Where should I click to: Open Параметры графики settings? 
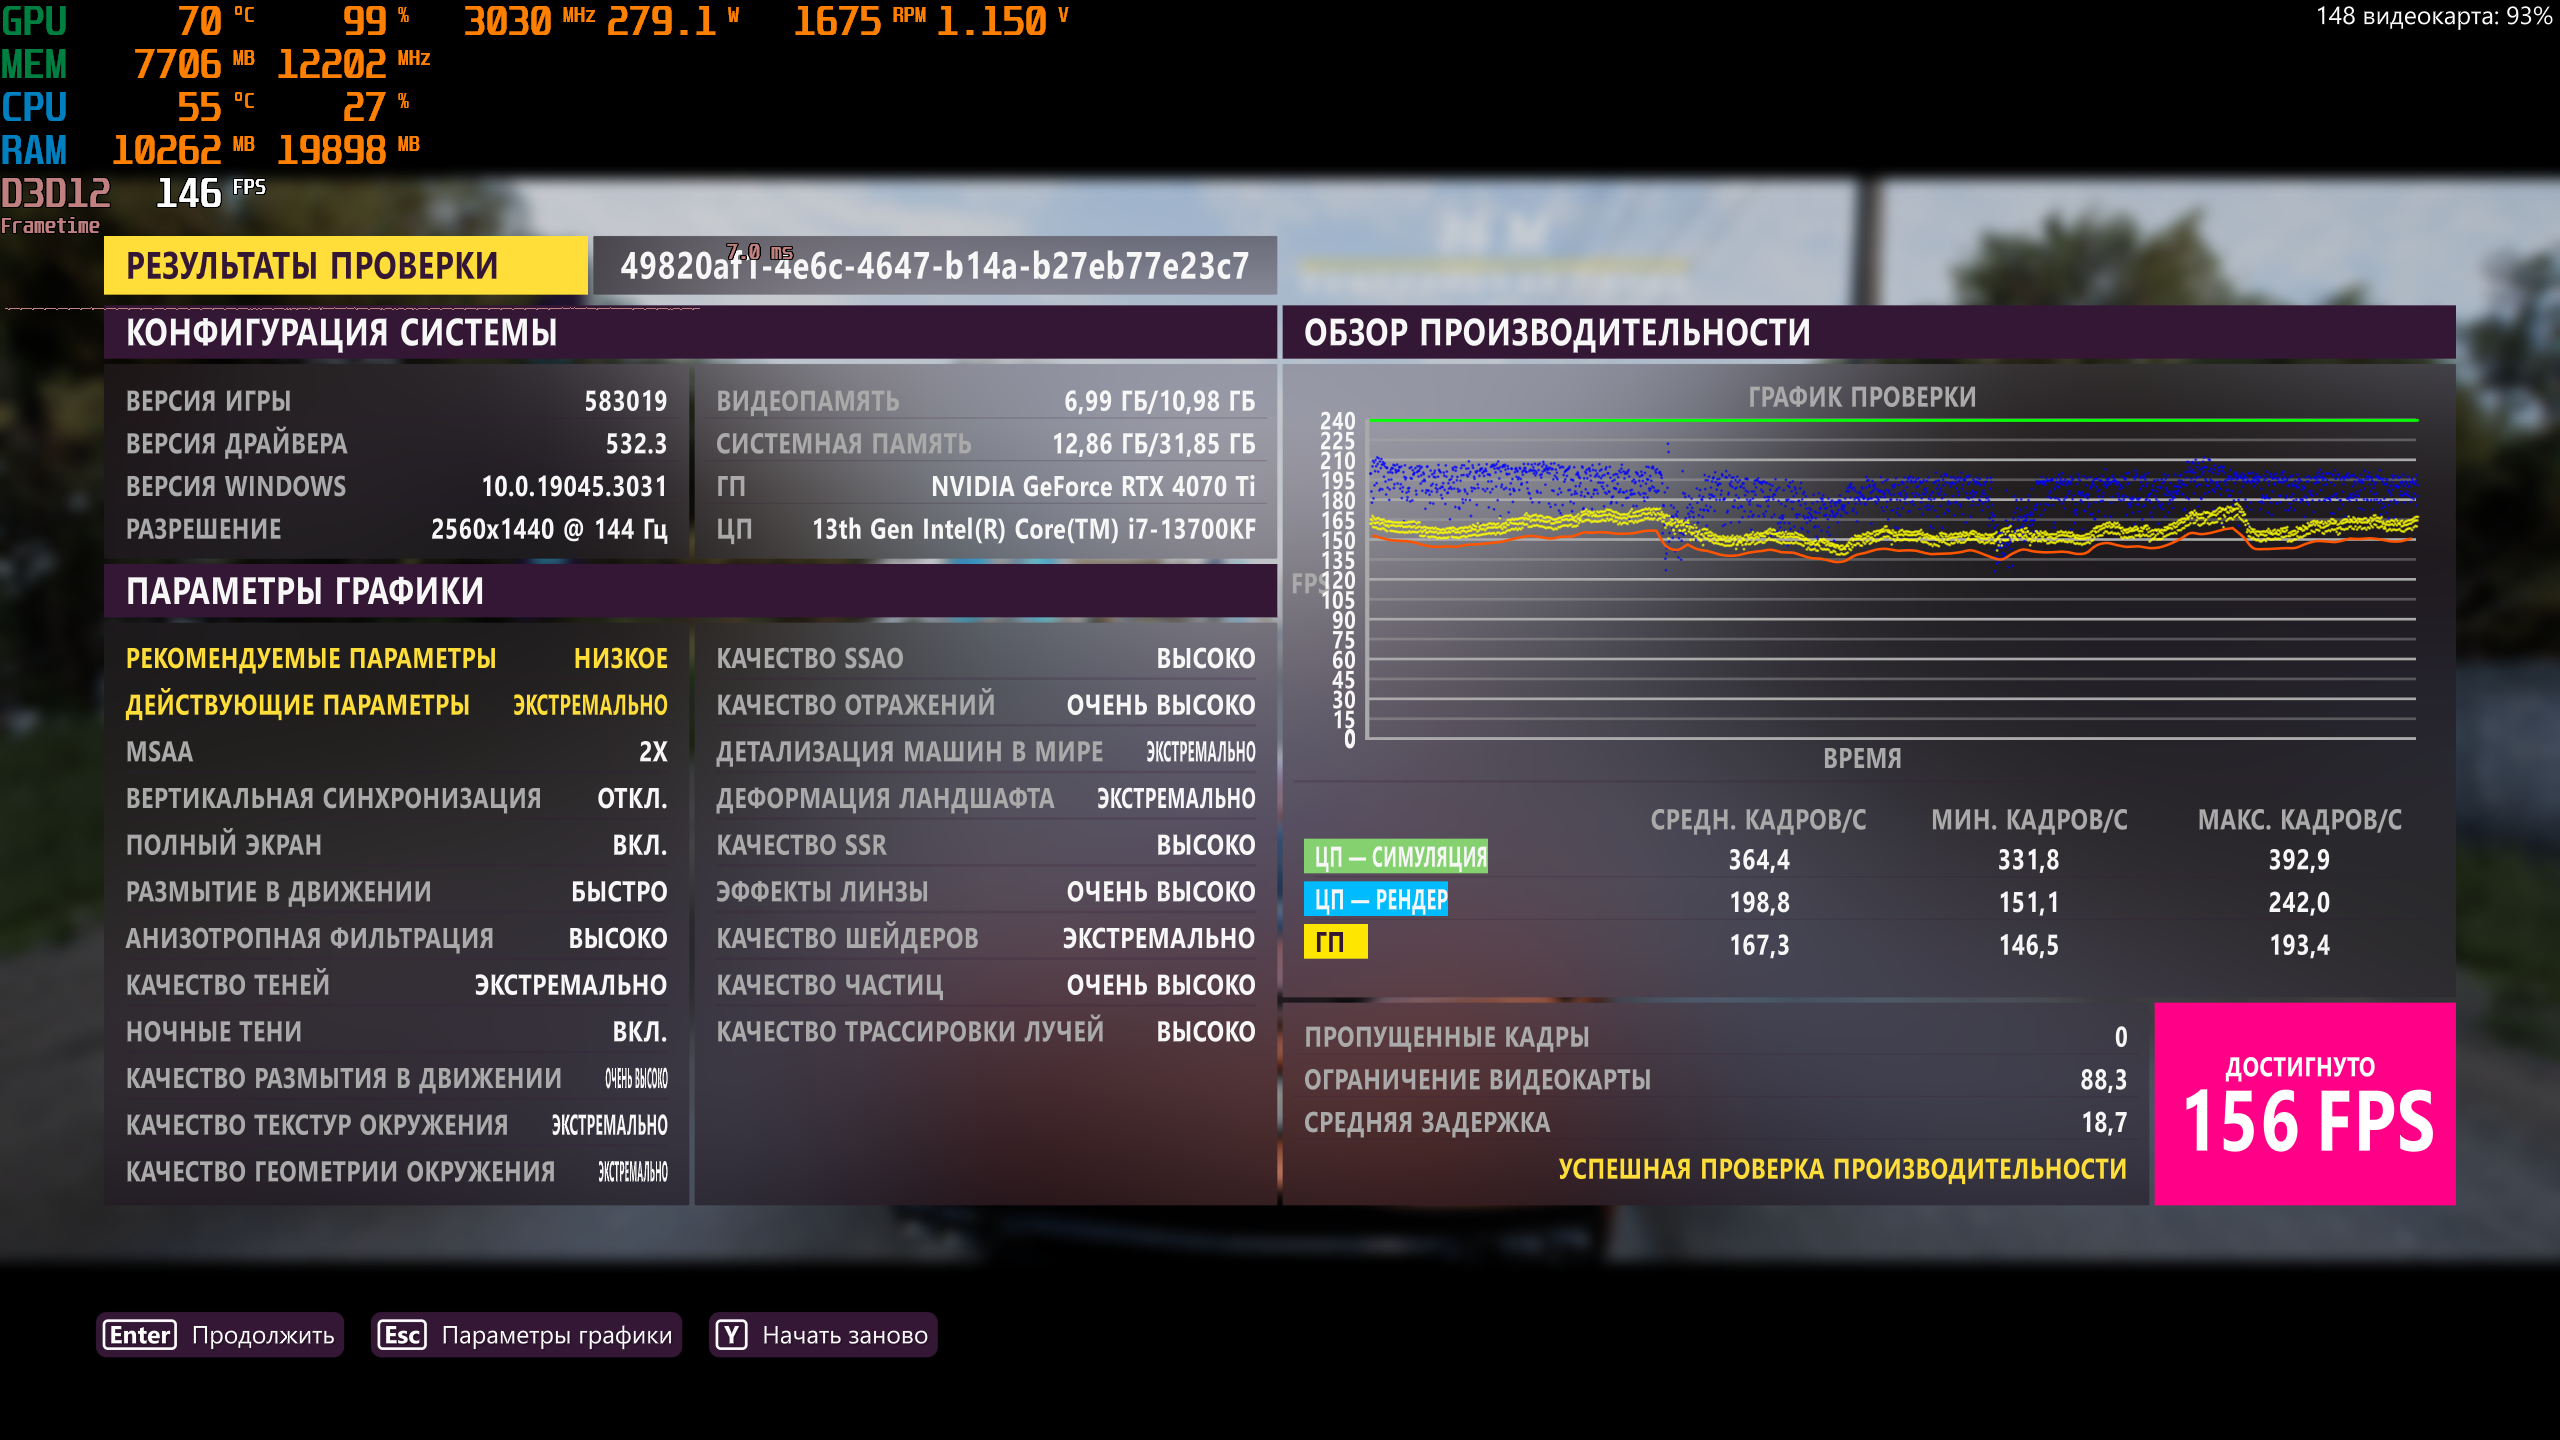click(x=556, y=1335)
